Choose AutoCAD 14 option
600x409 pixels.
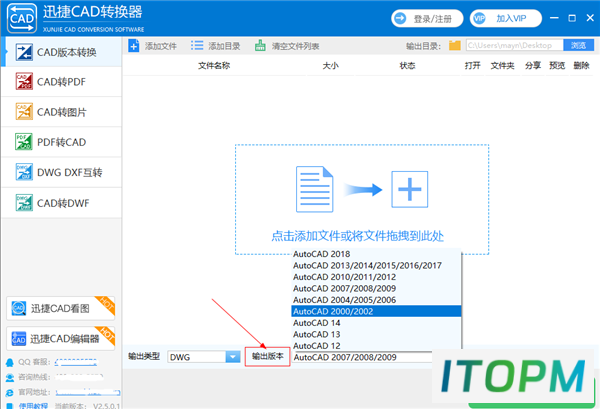tap(376, 323)
